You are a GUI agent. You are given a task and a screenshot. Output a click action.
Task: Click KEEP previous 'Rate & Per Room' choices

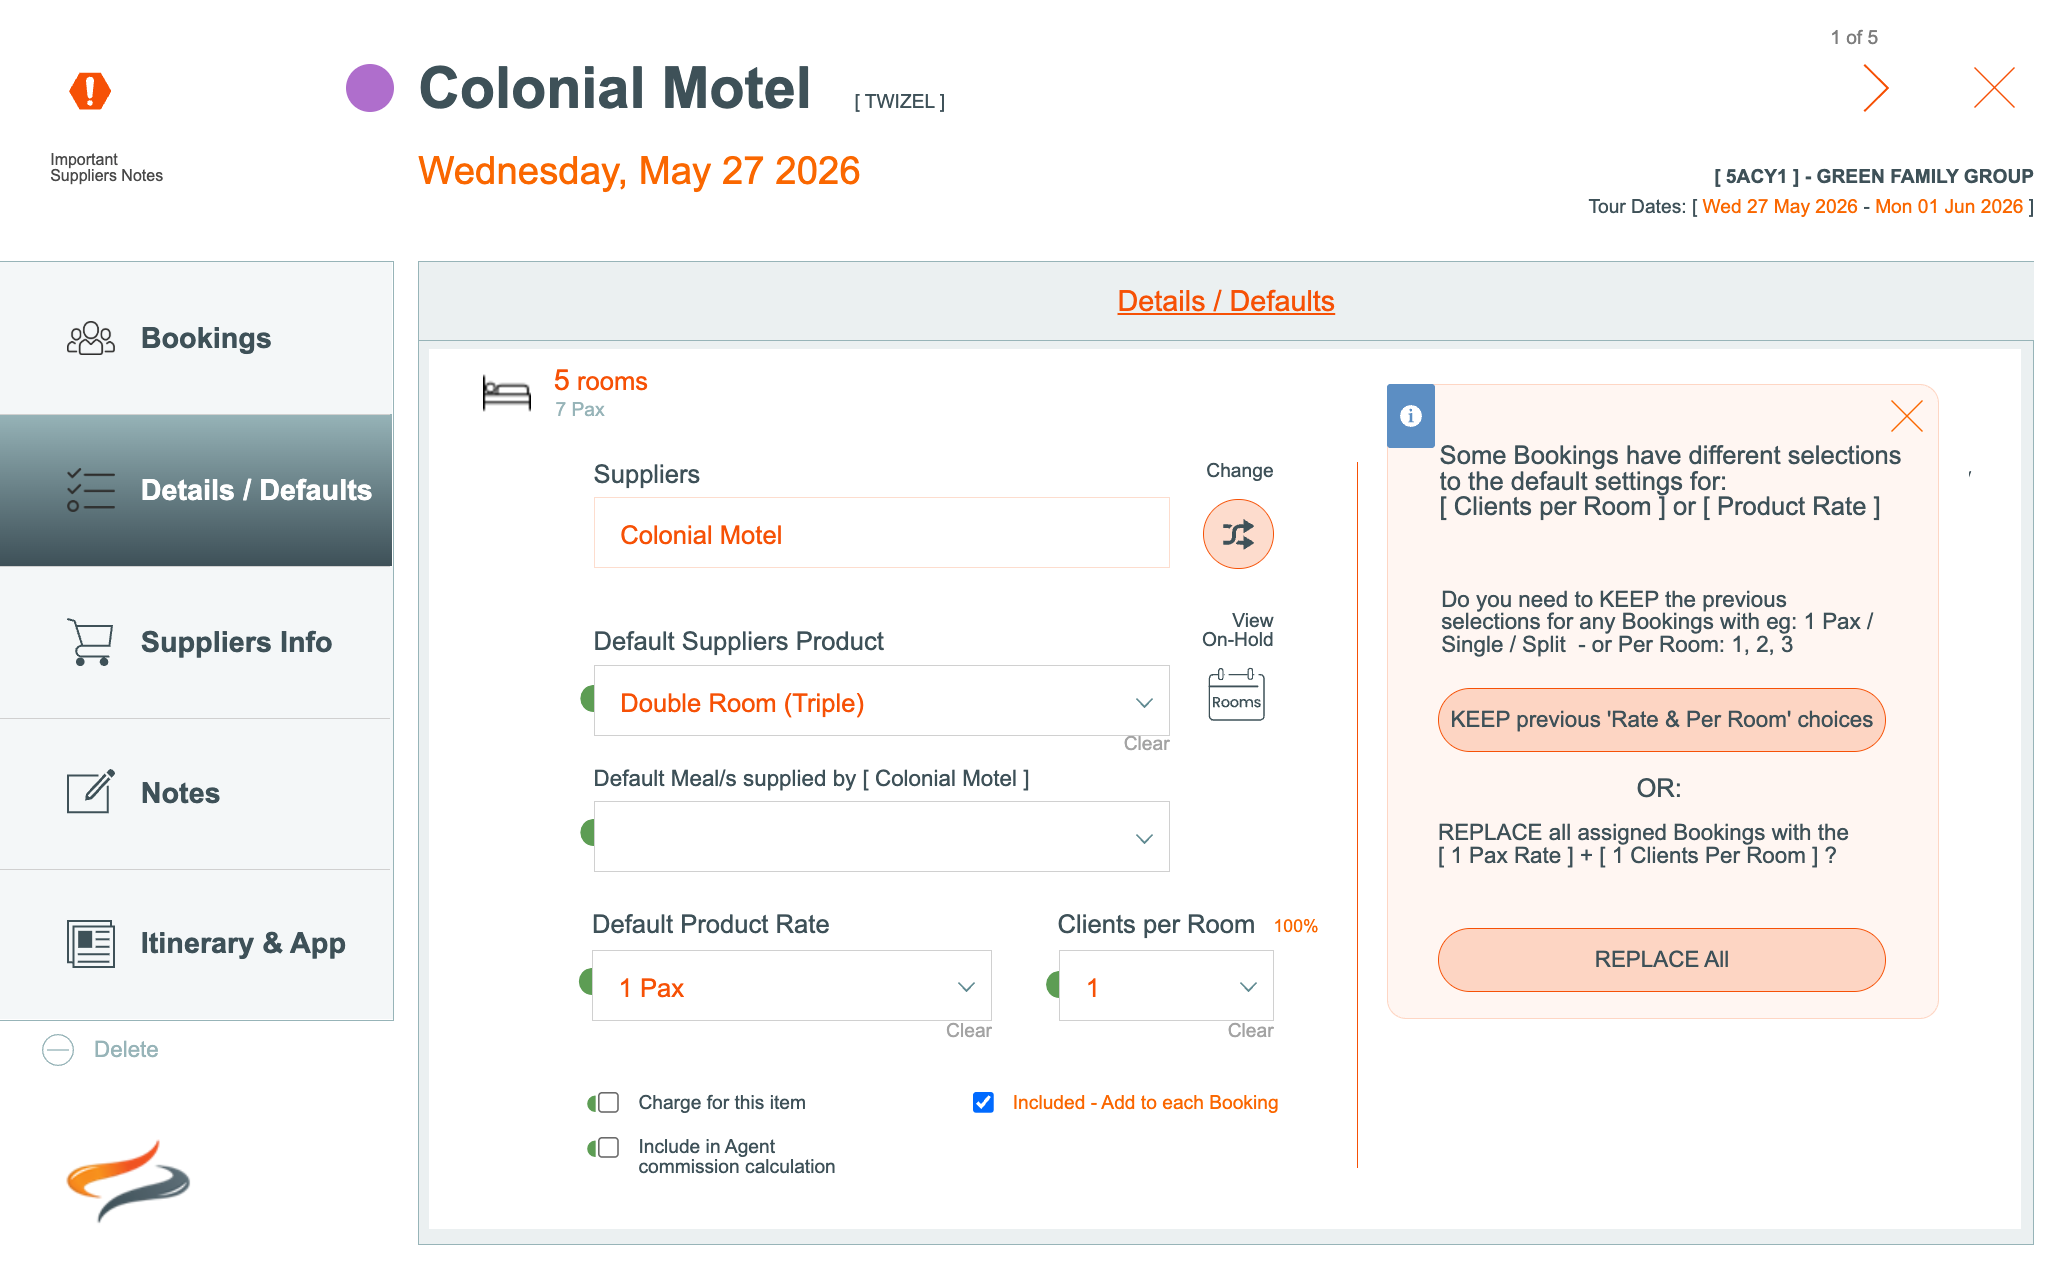click(1661, 720)
